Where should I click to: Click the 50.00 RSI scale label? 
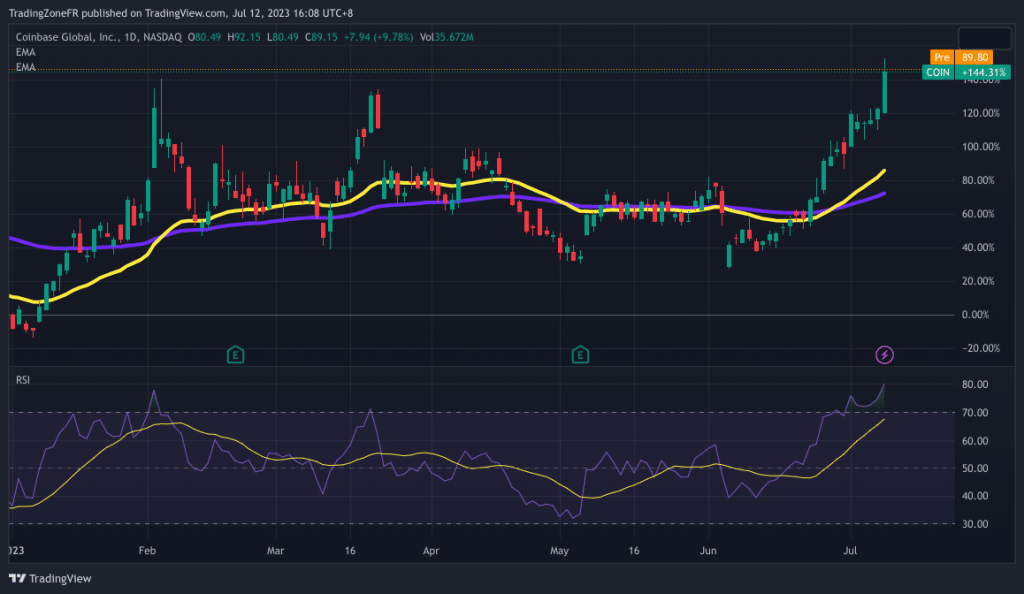pyautogui.click(x=974, y=469)
